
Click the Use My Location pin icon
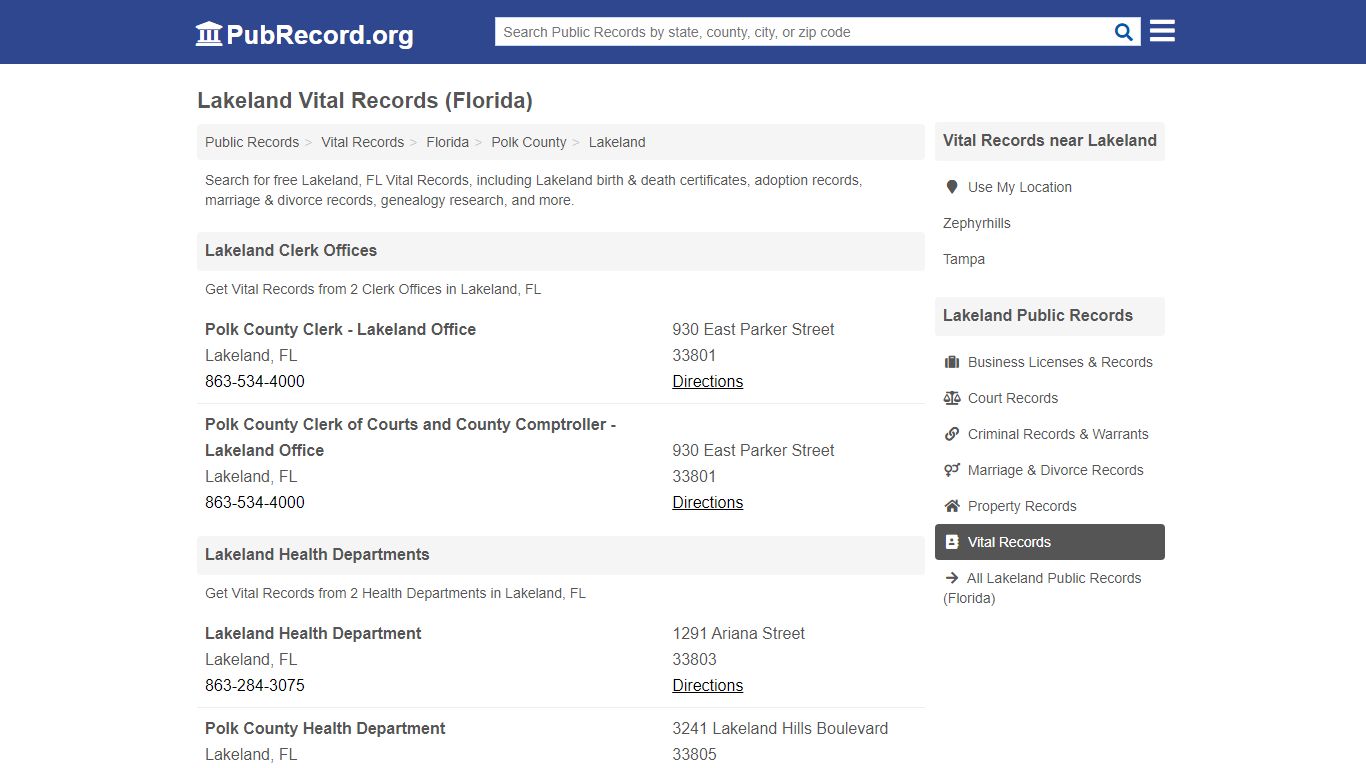point(952,187)
